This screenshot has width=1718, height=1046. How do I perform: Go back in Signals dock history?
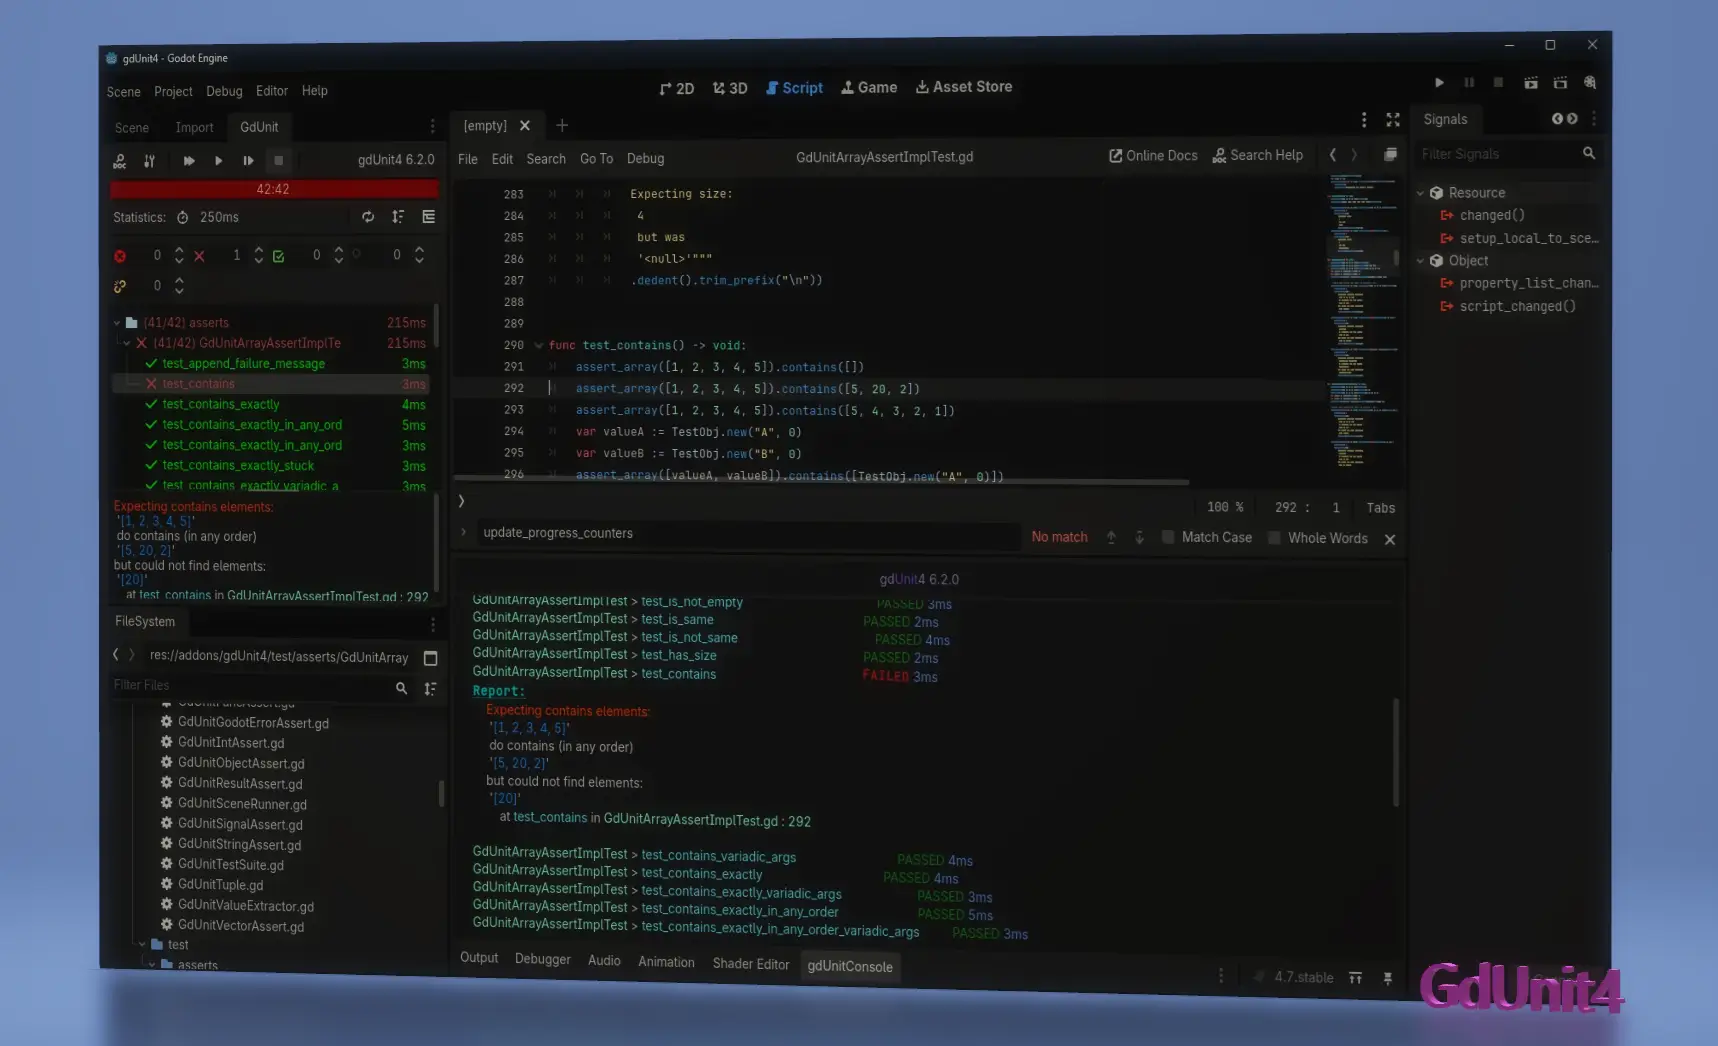(x=1557, y=119)
